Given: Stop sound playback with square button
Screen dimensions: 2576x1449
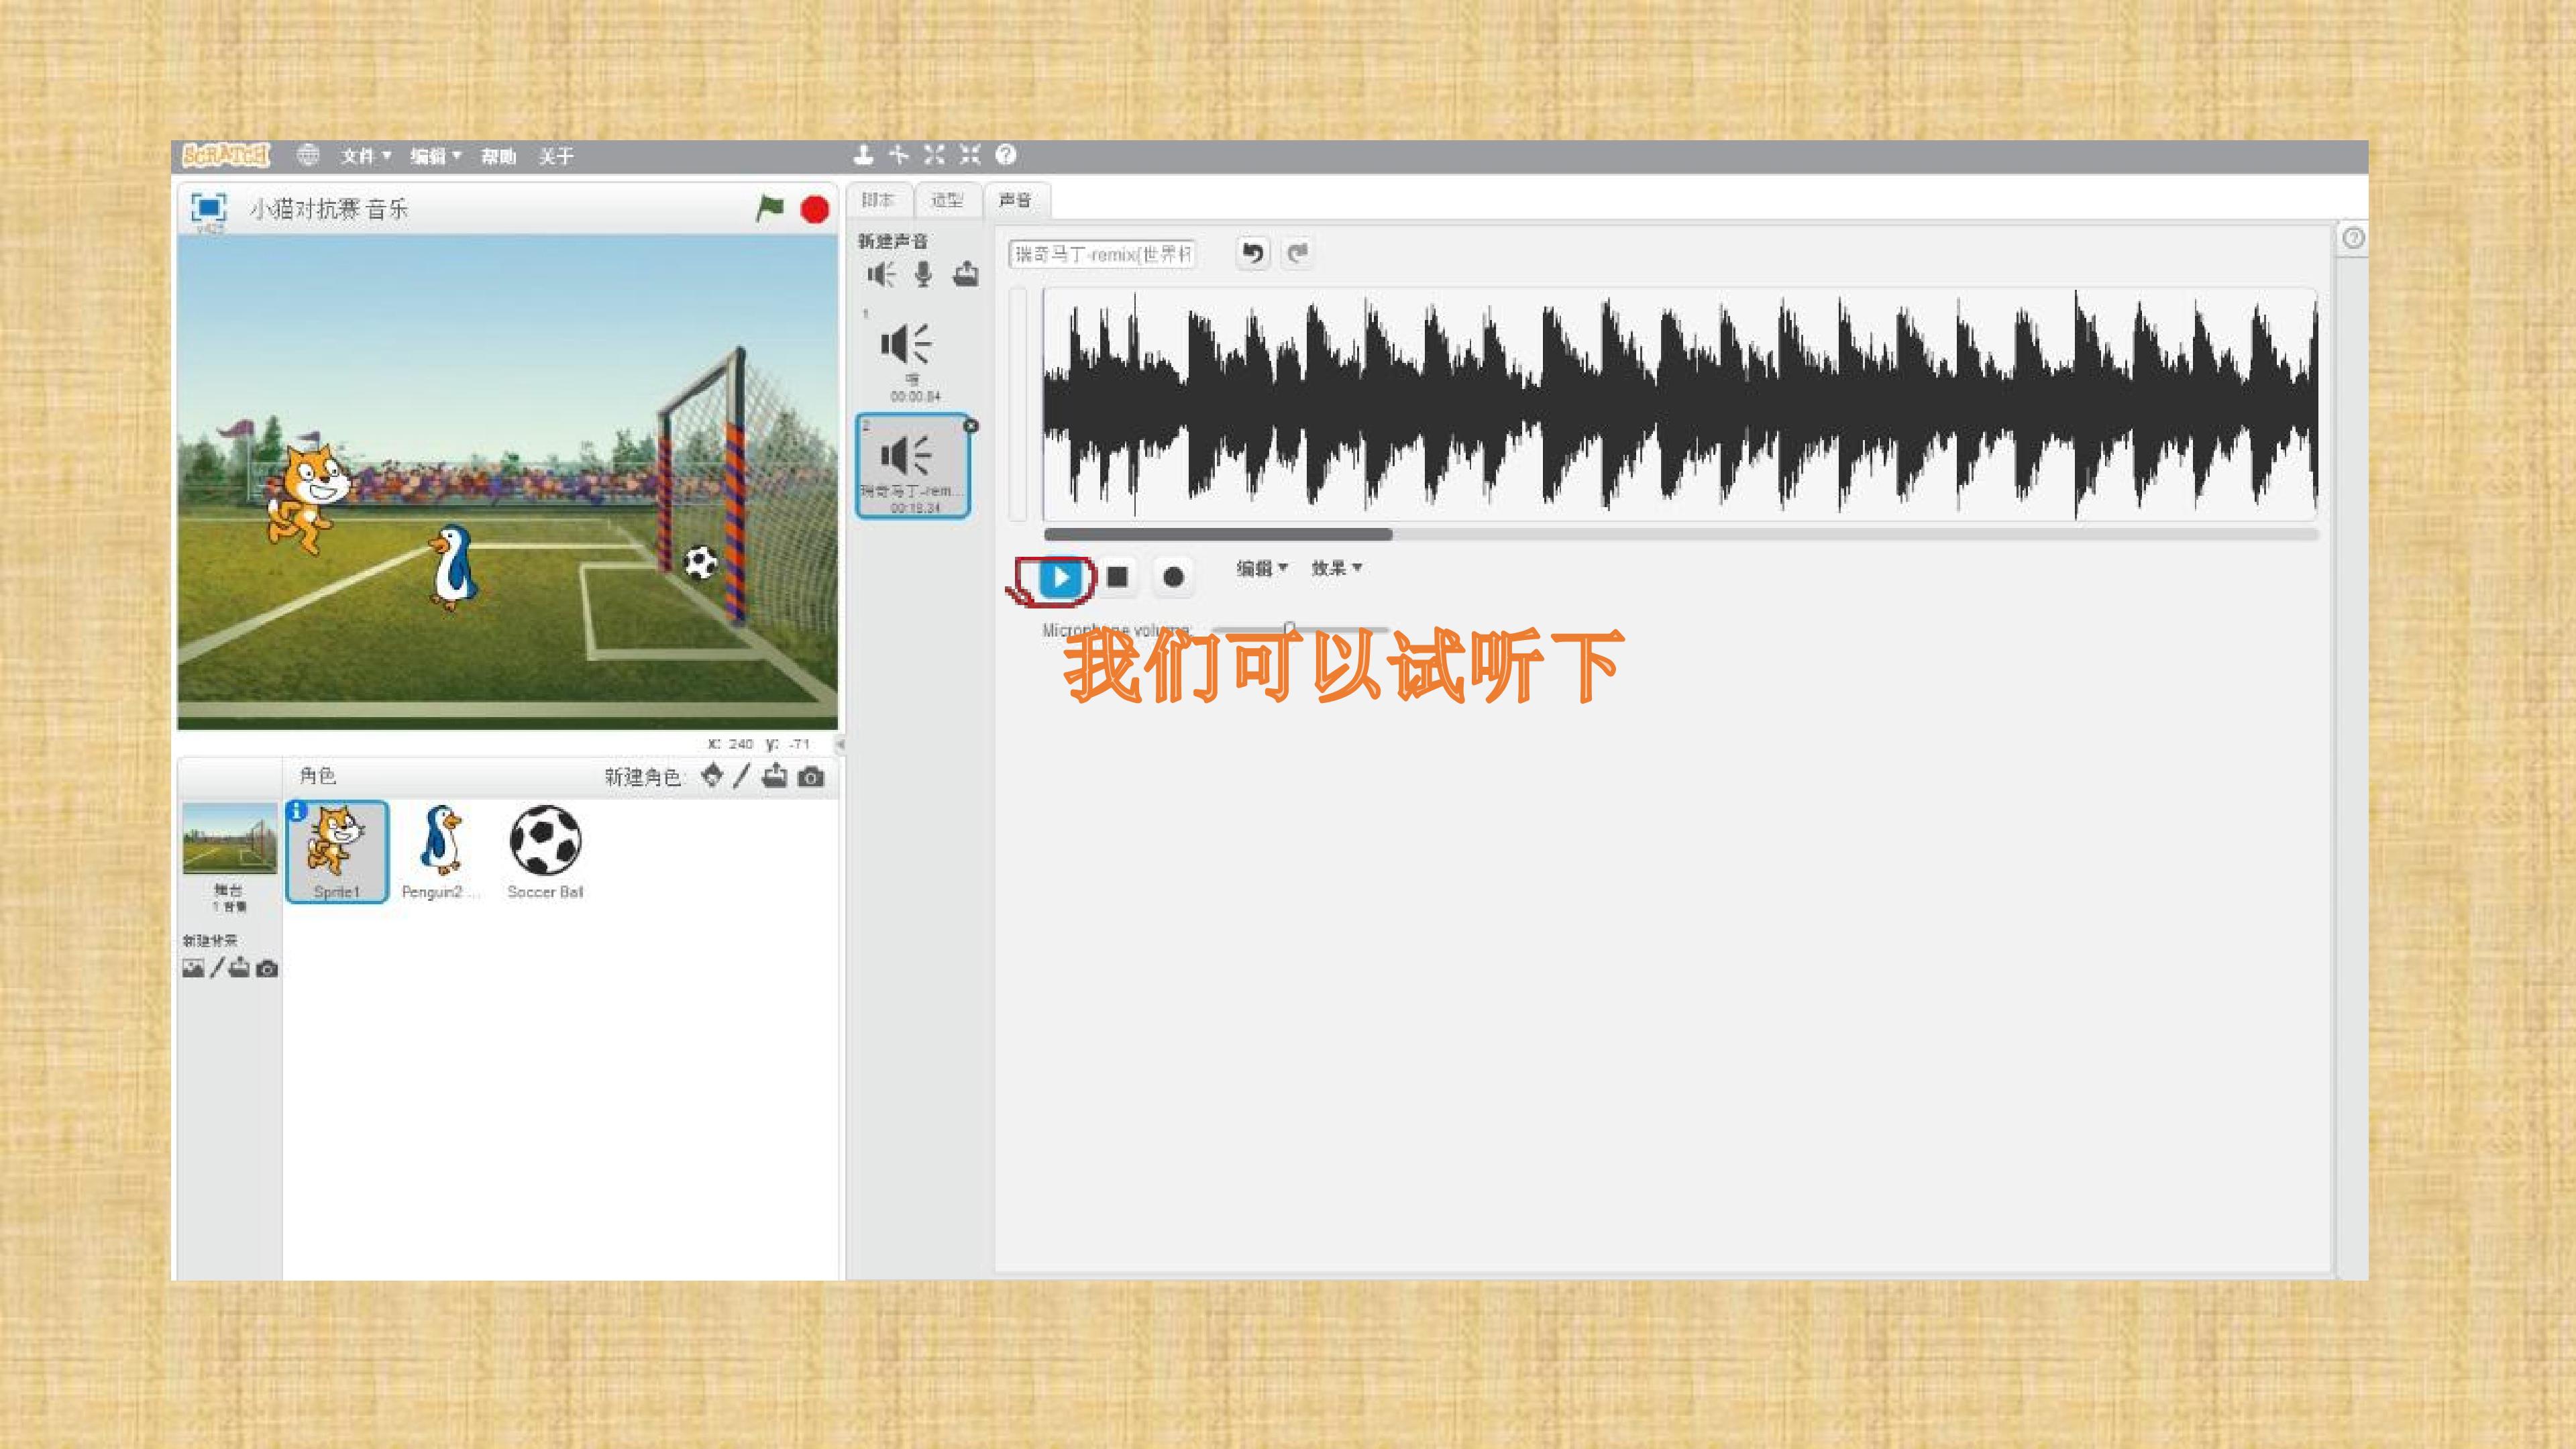Looking at the screenshot, I should point(1117,577).
